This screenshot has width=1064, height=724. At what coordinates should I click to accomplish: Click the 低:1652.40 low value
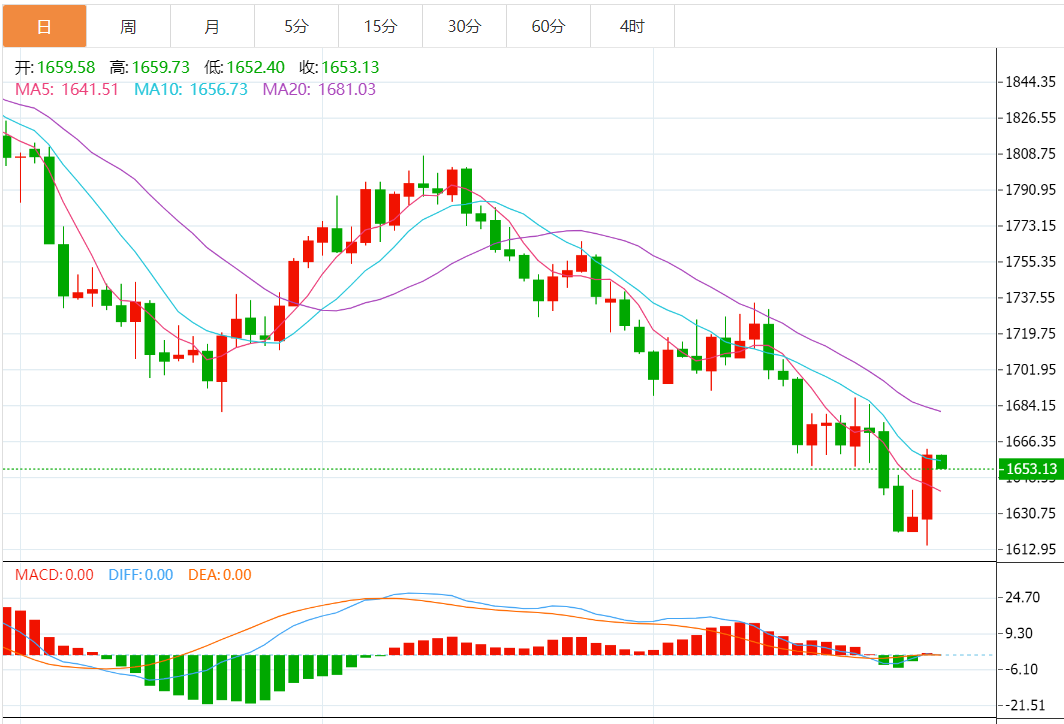click(244, 67)
